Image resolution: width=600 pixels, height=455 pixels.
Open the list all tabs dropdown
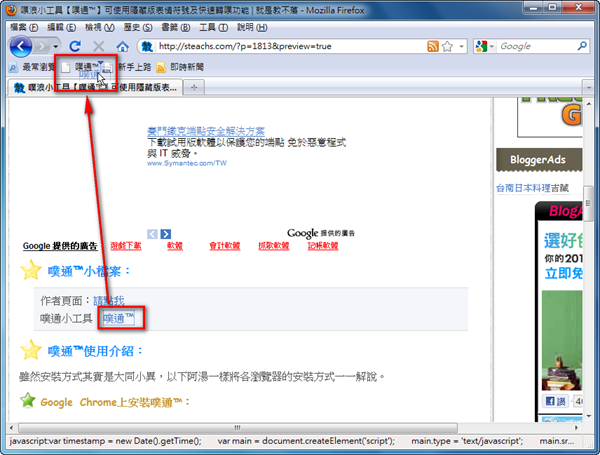[x=589, y=88]
